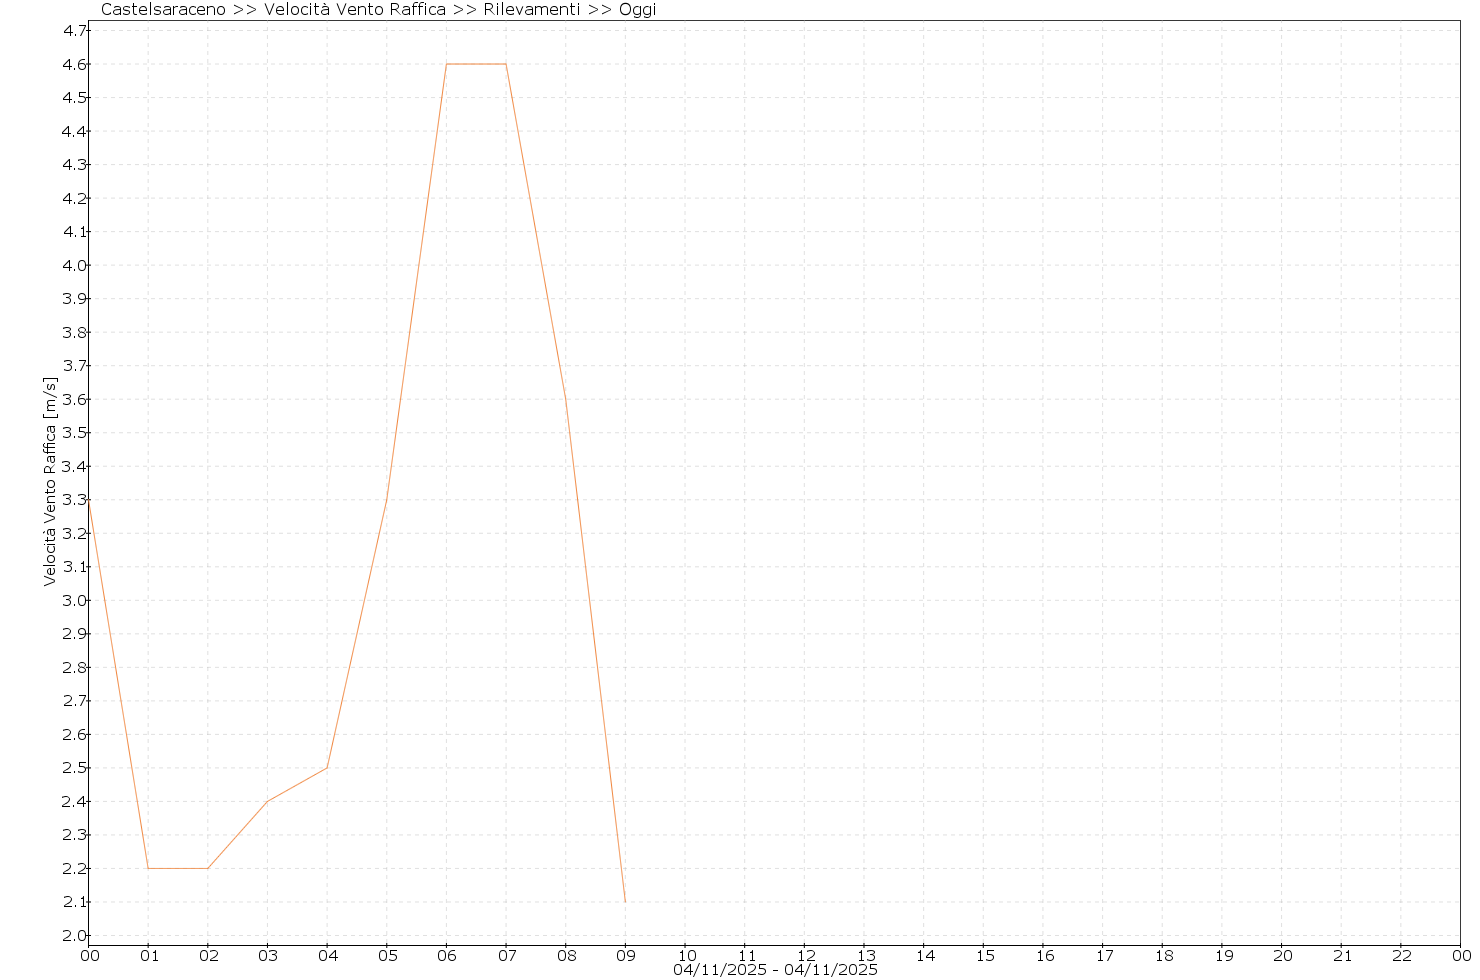Click the vertical 'Velocità Vento Raffica [m/s]' axis title
Viewport: 1480px width, 980px height.
pos(49,482)
